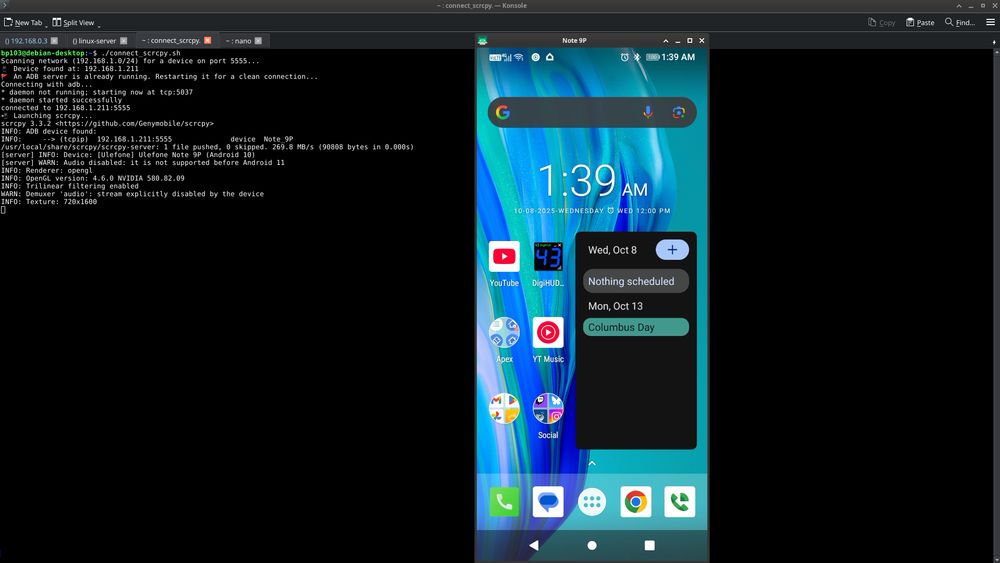
Task: Close the Note 9P scrcpy window
Action: tap(702, 40)
